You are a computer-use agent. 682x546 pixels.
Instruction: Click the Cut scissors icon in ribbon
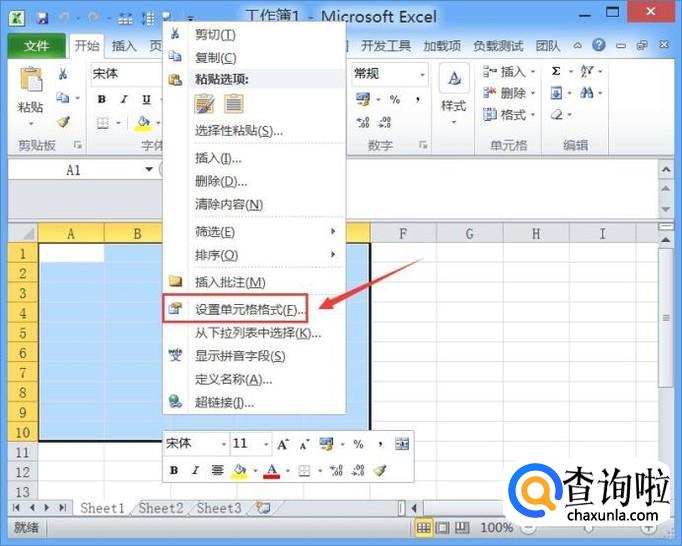point(63,74)
